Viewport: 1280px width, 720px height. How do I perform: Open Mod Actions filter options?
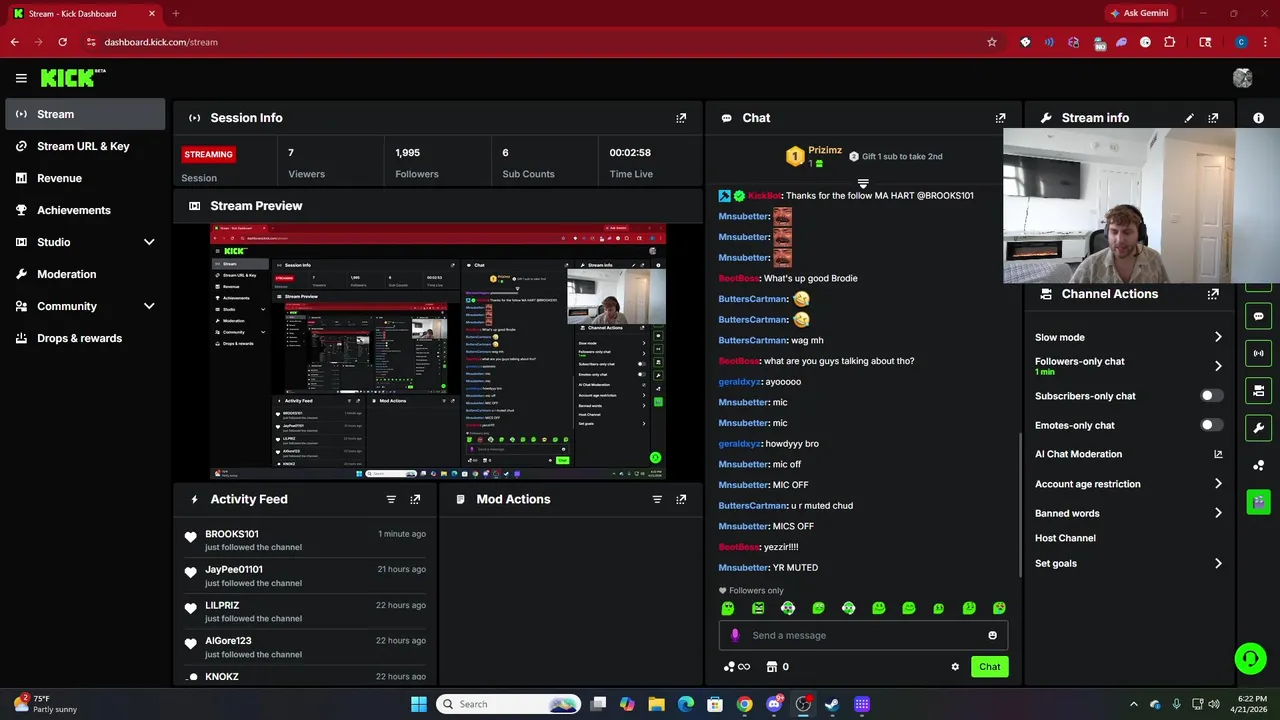(x=657, y=499)
